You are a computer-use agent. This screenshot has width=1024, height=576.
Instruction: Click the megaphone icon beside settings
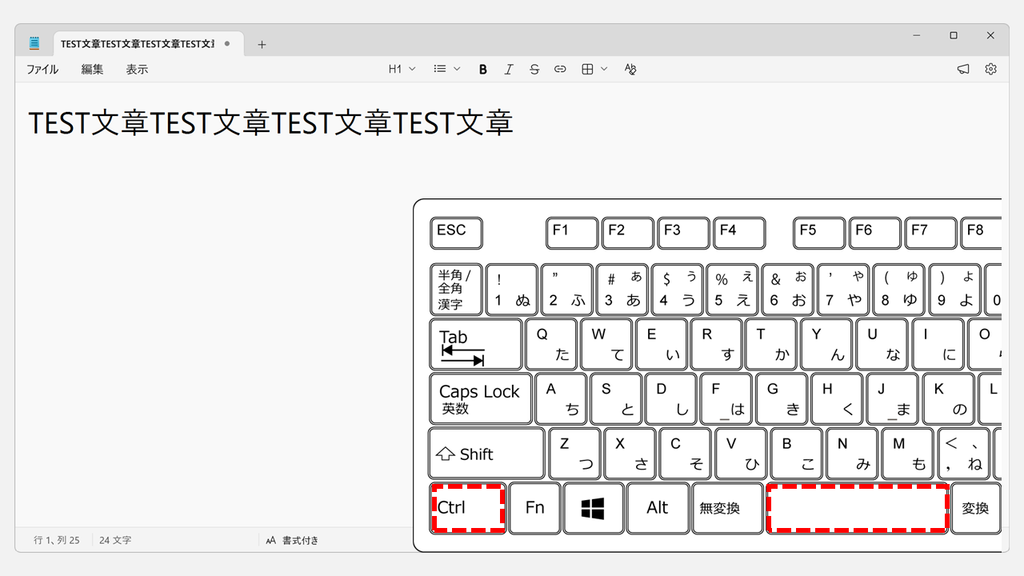point(963,69)
